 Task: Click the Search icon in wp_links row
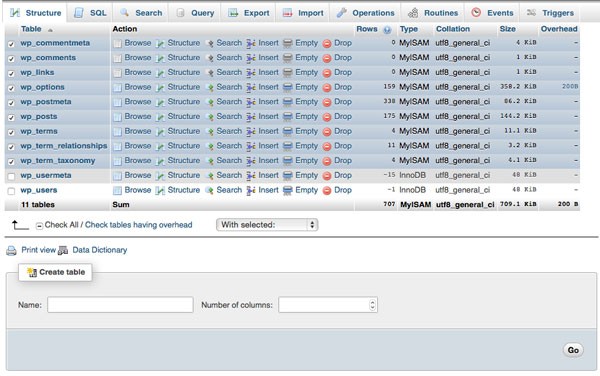209,73
